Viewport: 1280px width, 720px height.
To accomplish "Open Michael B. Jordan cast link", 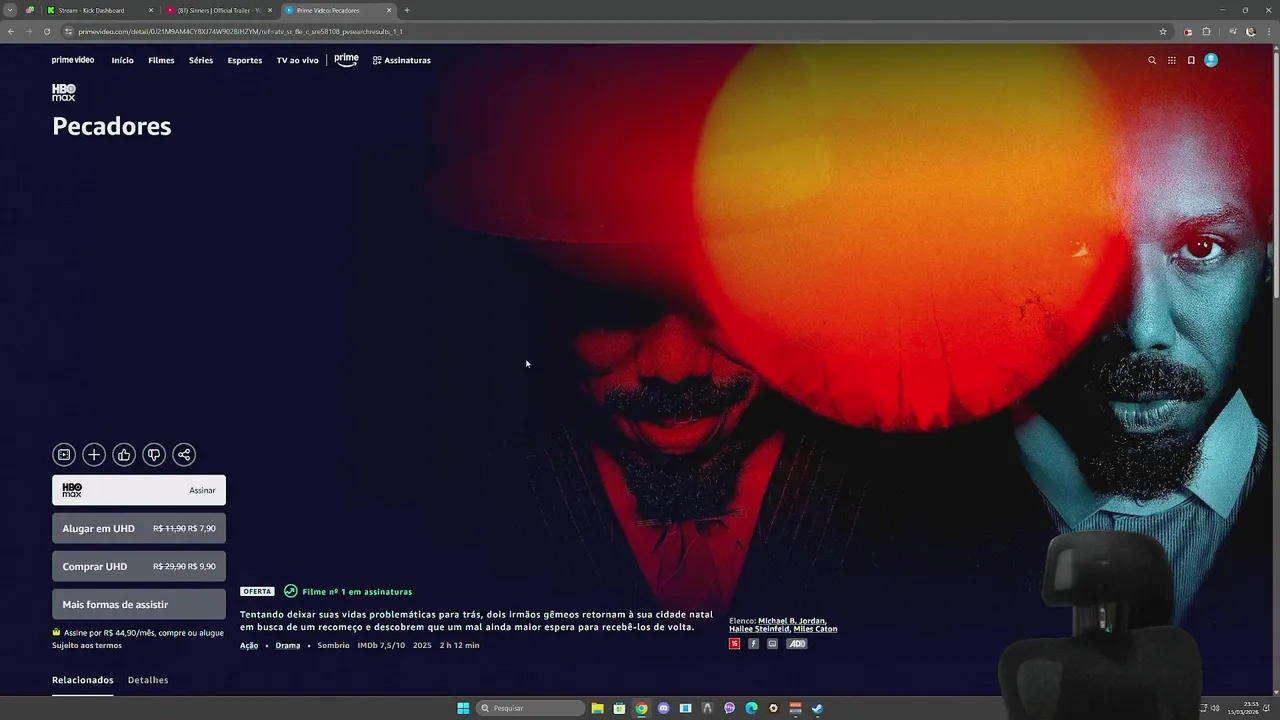I will [792, 621].
